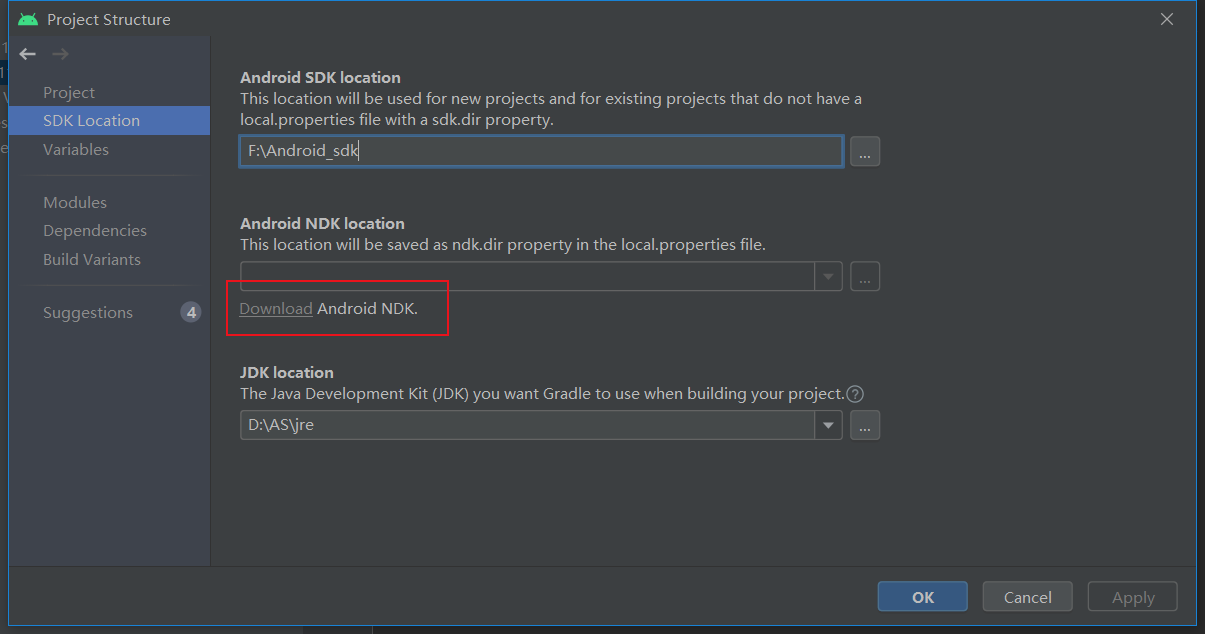Open Build Variants section
This screenshot has height=634, width=1205.
pyautogui.click(x=92, y=259)
